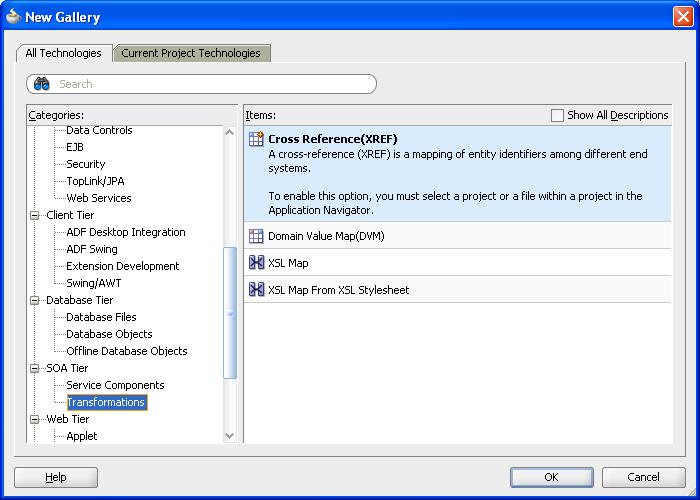Enable Show All Descriptions checkbox
The width and height of the screenshot is (700, 500).
[x=557, y=115]
